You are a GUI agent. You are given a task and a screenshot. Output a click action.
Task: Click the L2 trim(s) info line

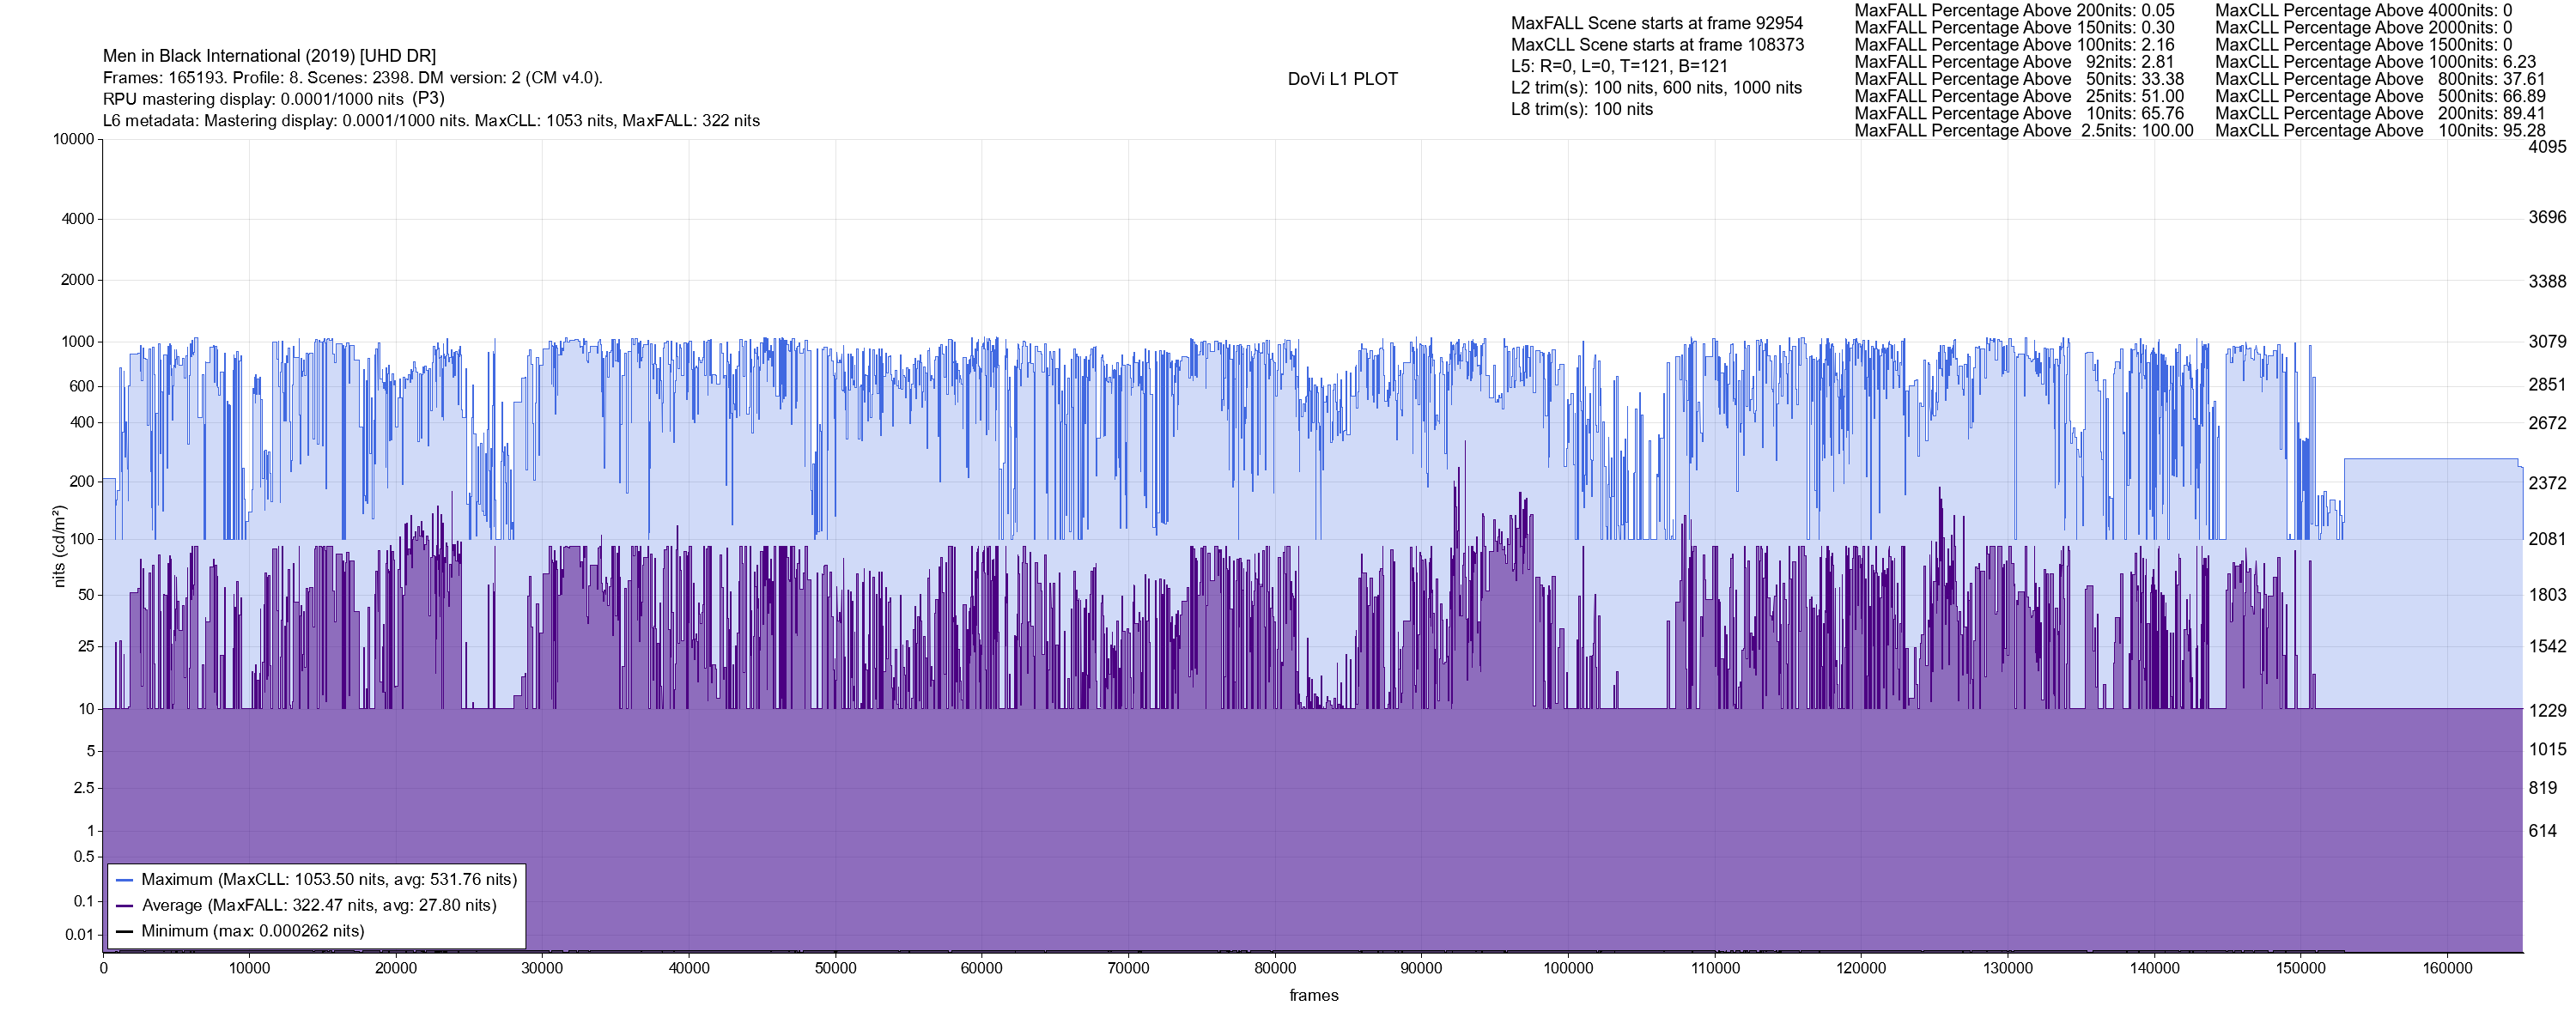point(1656,88)
